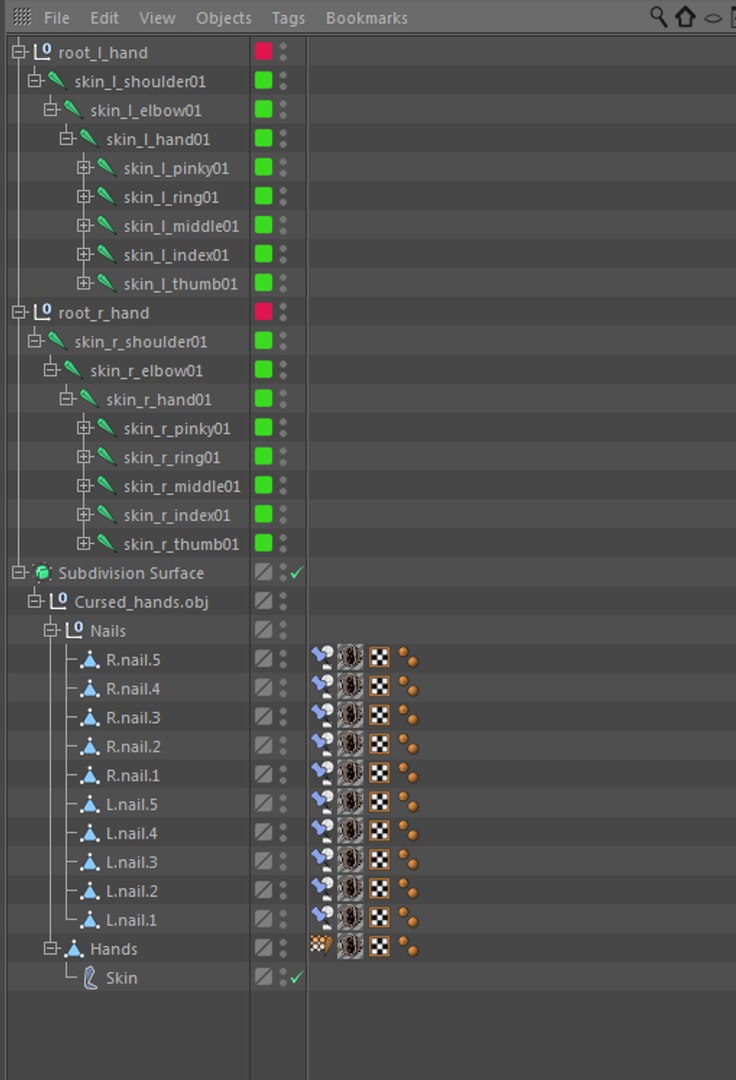Open the File menu

coord(56,18)
